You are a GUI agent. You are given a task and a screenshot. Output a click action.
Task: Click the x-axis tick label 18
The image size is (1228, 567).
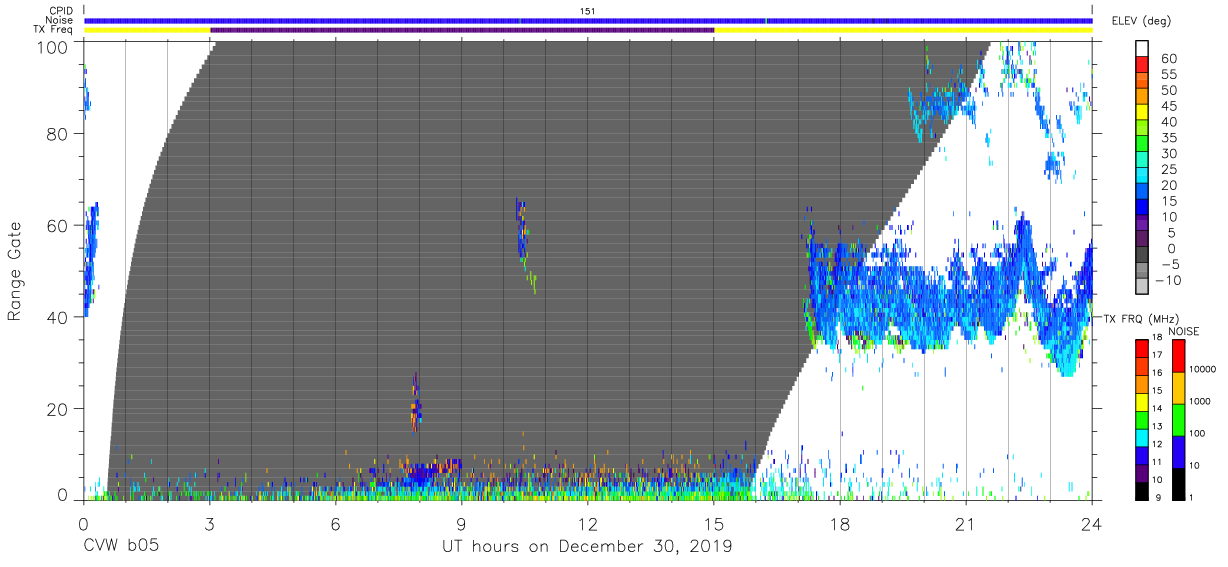tap(840, 522)
